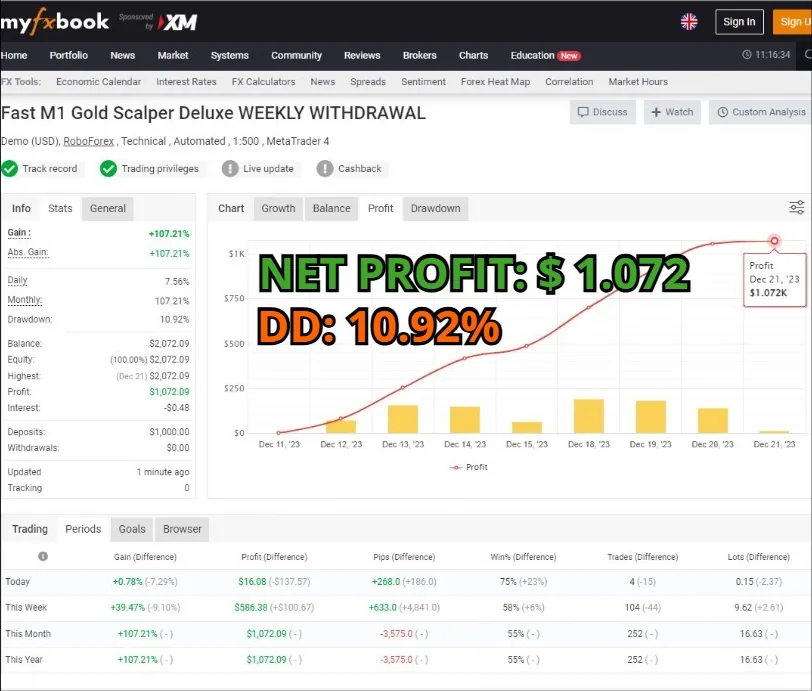
Task: Click the Trading privileges green checkmark icon
Action: (x=108, y=169)
